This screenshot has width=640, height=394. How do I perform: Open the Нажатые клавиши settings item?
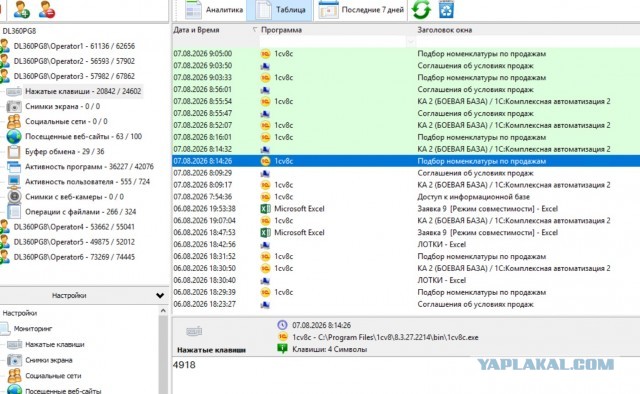55,345
